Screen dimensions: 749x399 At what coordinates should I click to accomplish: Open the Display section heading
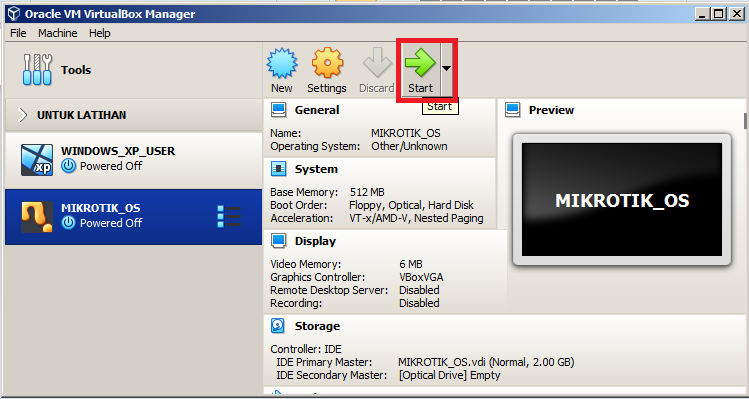[315, 241]
